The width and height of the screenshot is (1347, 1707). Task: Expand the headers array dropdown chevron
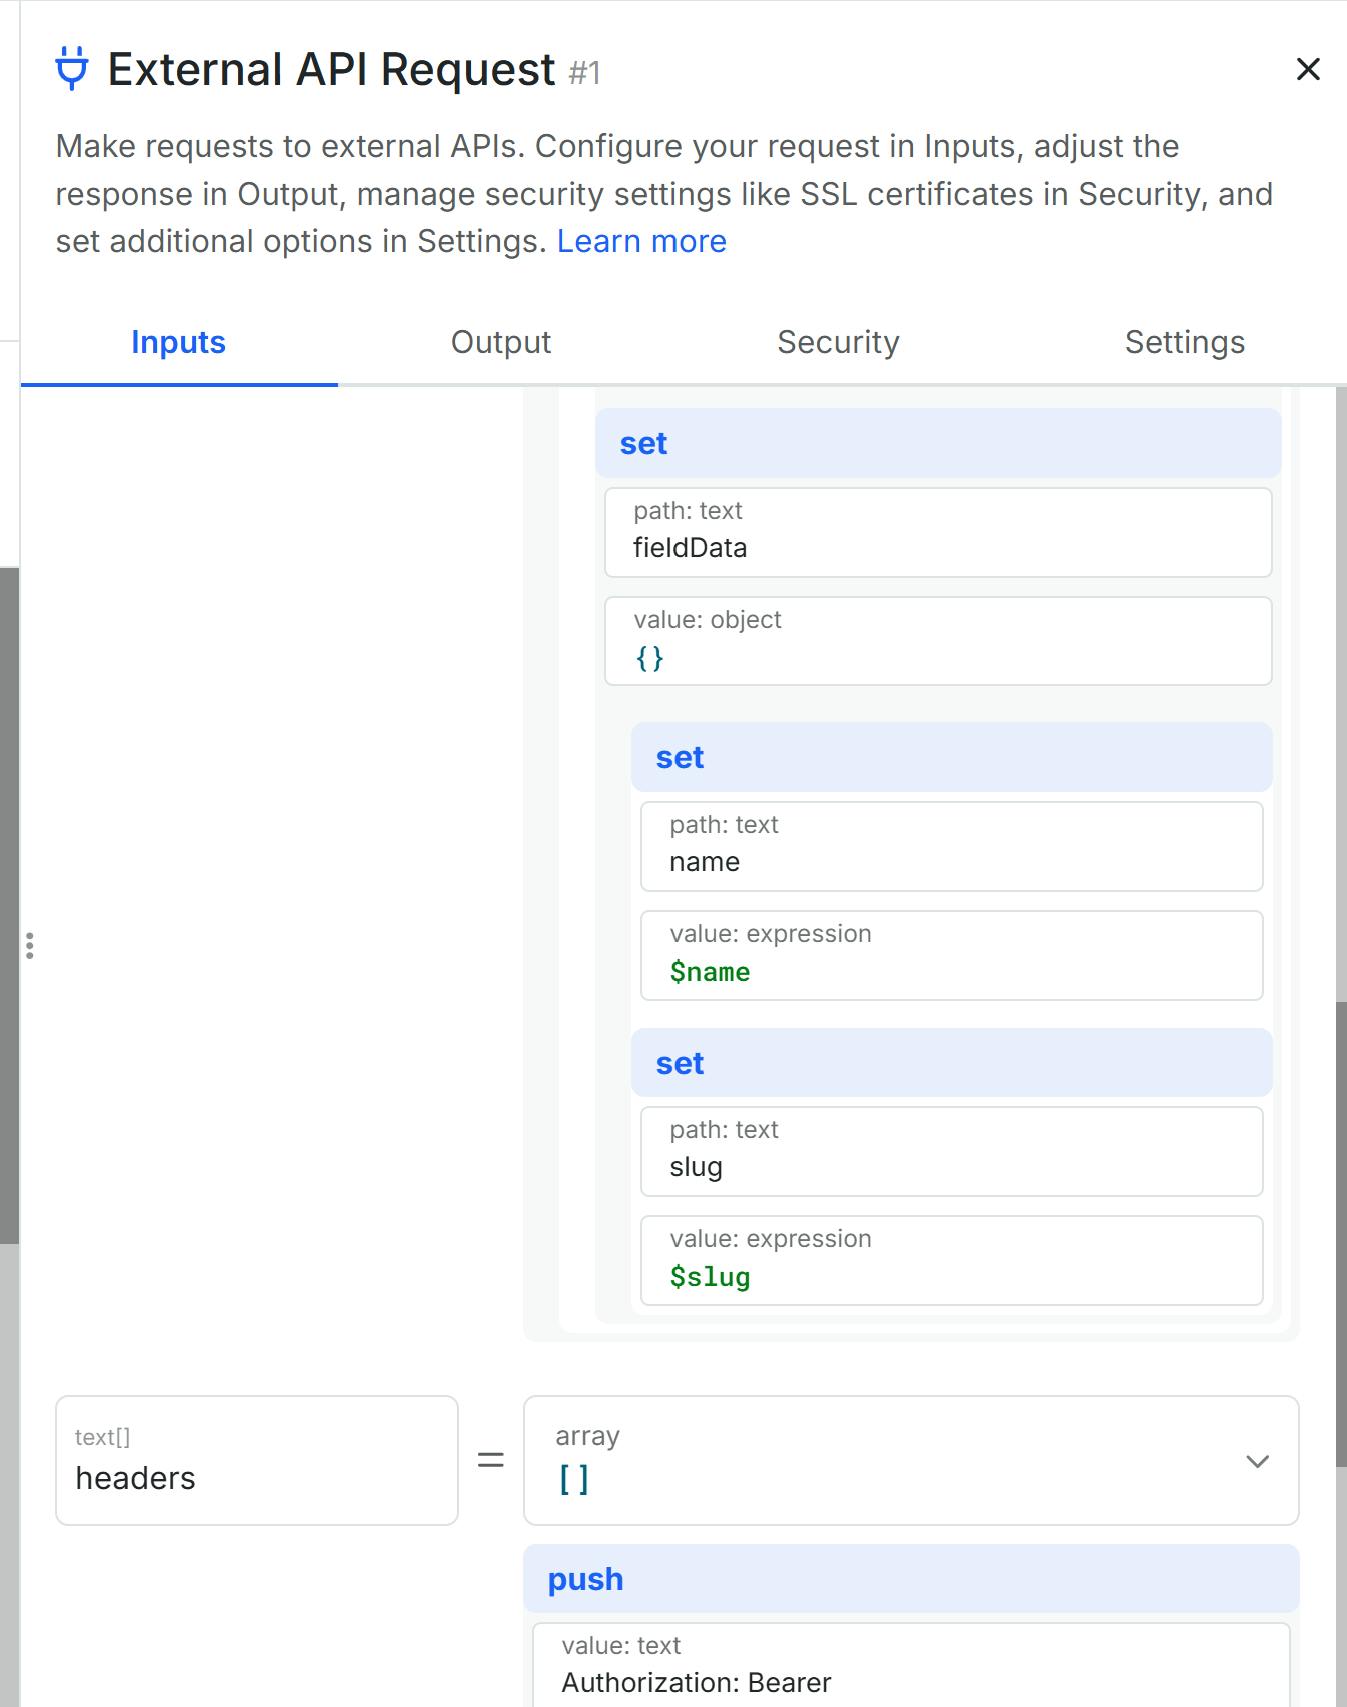(x=1258, y=1461)
